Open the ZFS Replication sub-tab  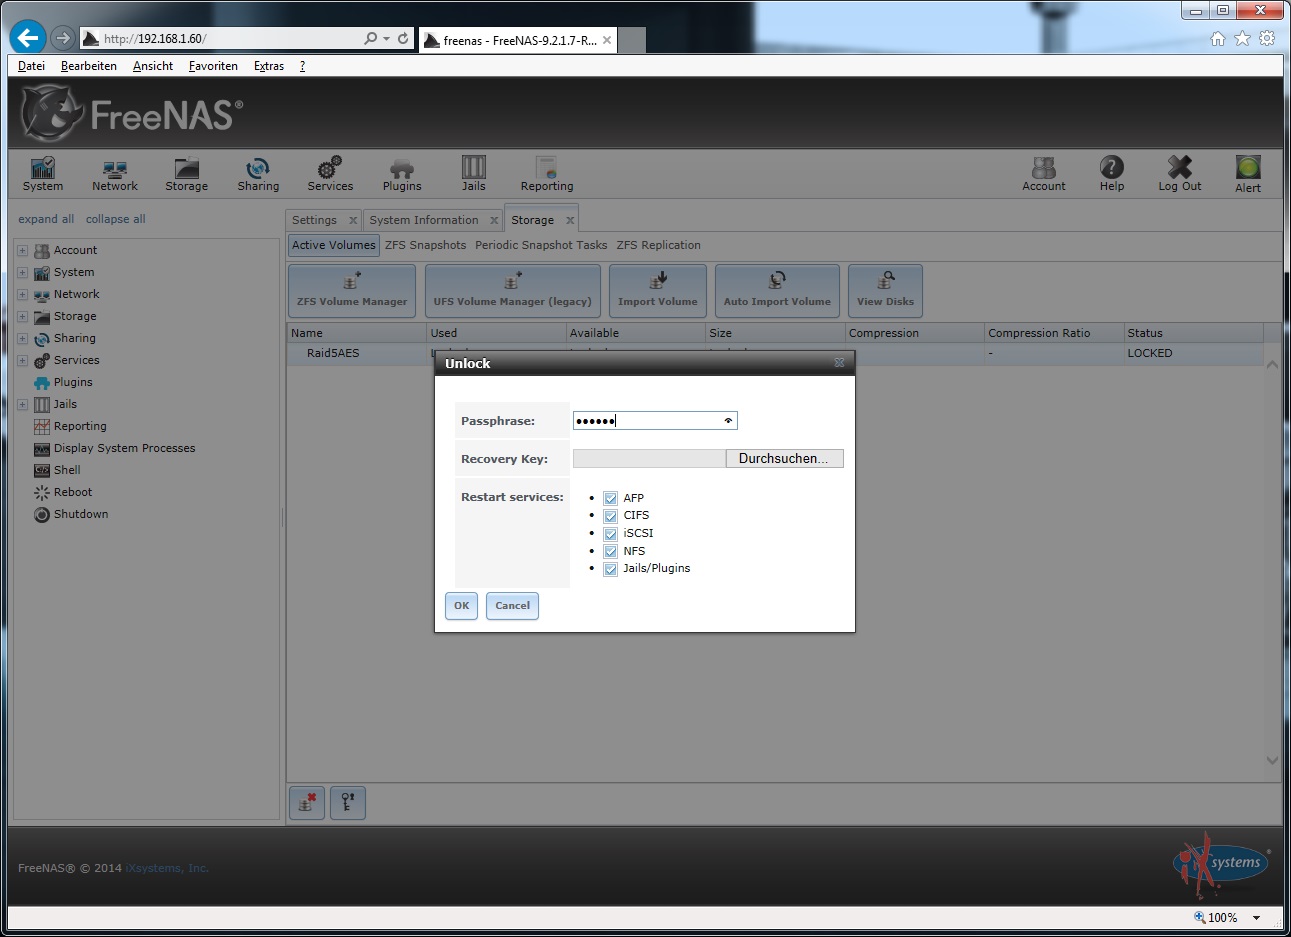[658, 245]
